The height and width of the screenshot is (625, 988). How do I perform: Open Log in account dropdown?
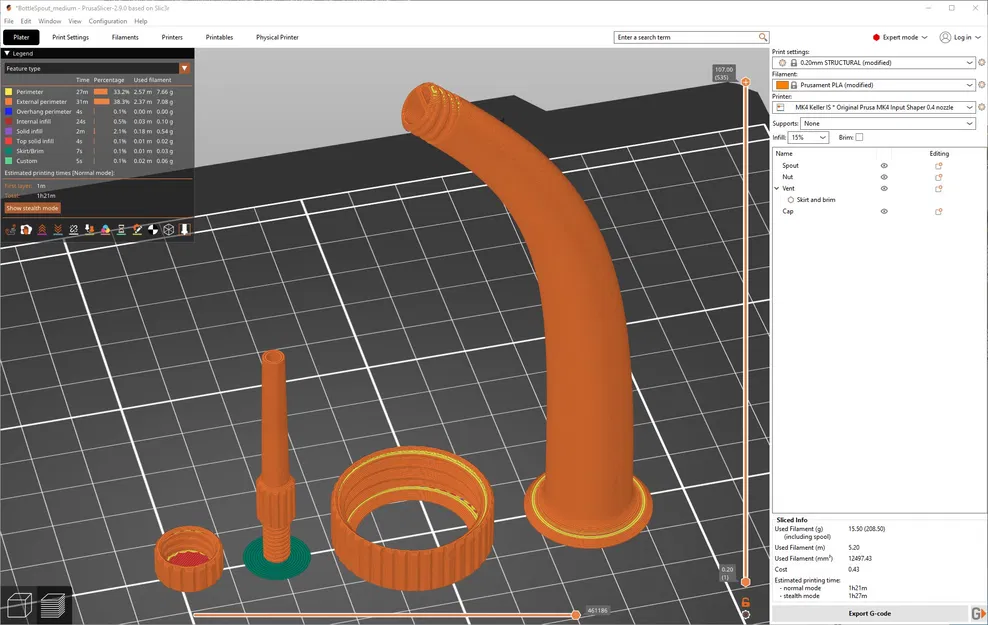[960, 37]
